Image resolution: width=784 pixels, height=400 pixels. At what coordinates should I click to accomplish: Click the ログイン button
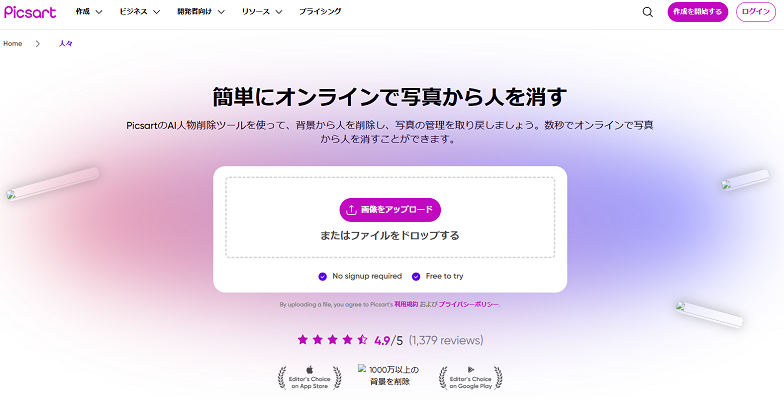coord(756,12)
